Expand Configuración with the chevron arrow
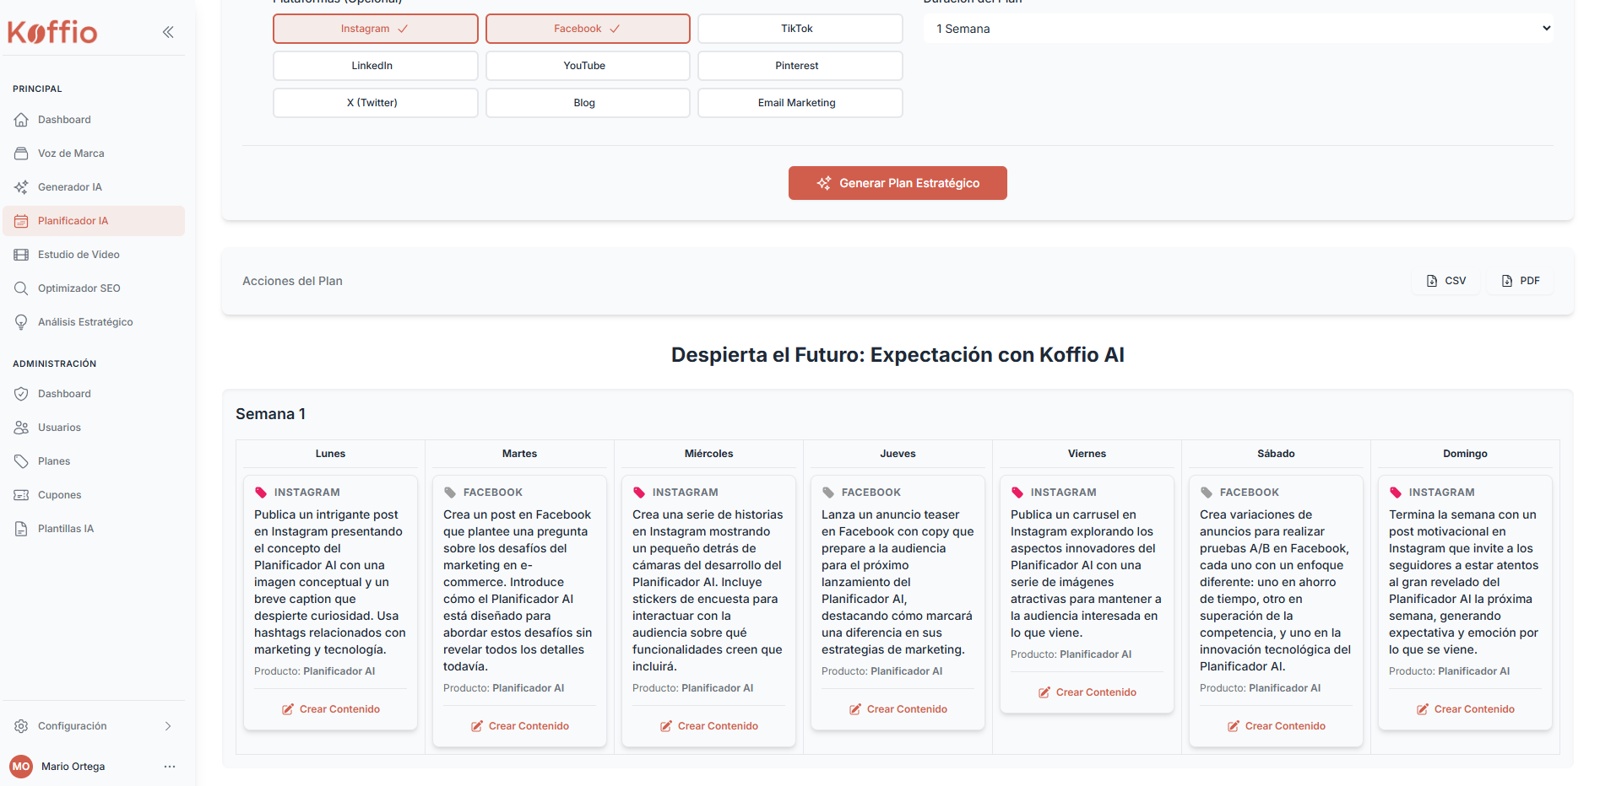Screen dimensions: 1600x786 [x=168, y=726]
